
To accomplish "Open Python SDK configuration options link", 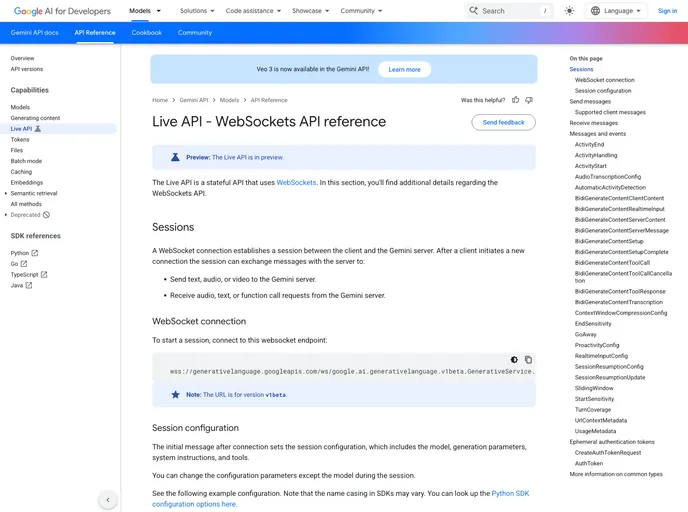I will click(340, 499).
